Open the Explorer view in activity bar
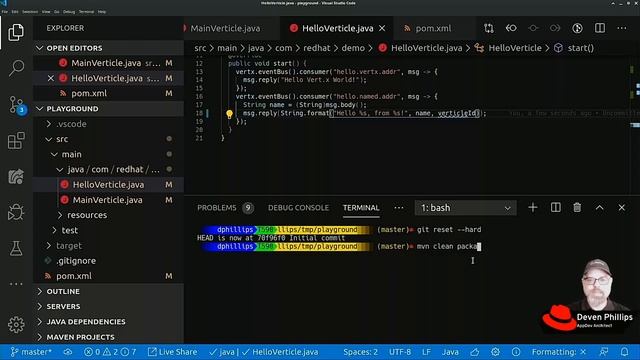The height and width of the screenshot is (360, 640). pos(16,32)
